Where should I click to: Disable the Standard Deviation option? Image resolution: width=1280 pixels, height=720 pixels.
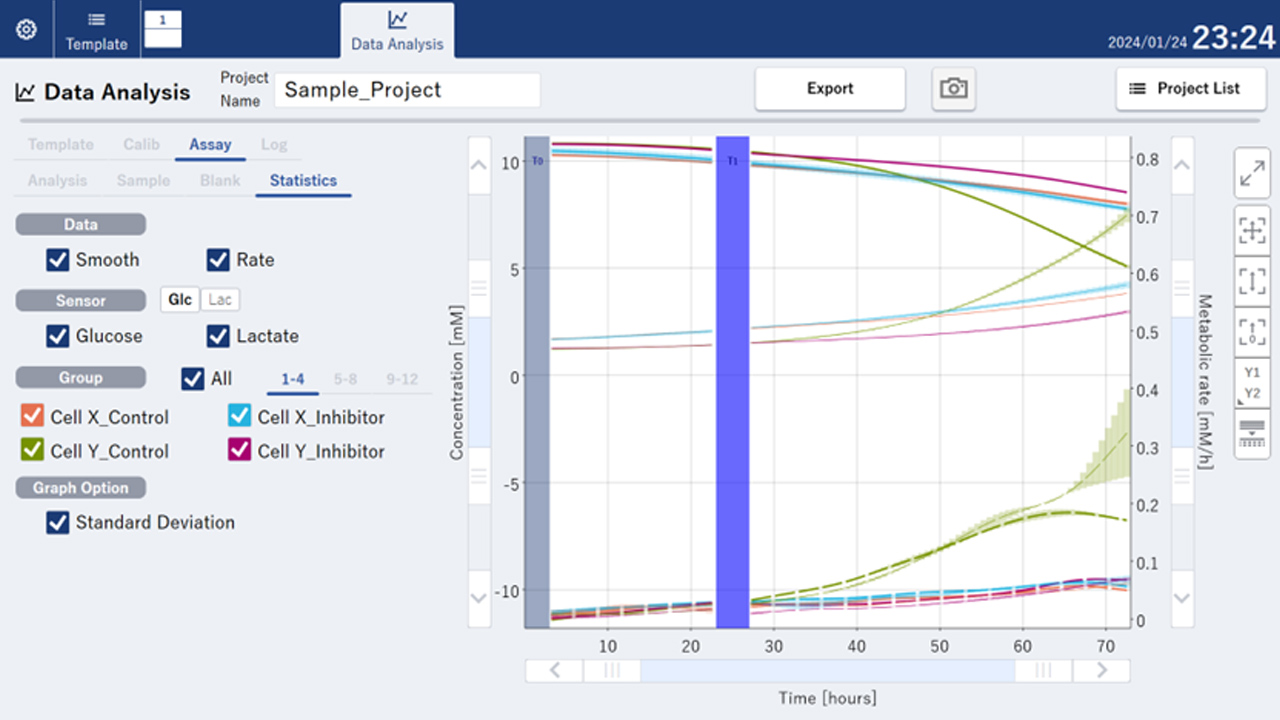click(57, 522)
